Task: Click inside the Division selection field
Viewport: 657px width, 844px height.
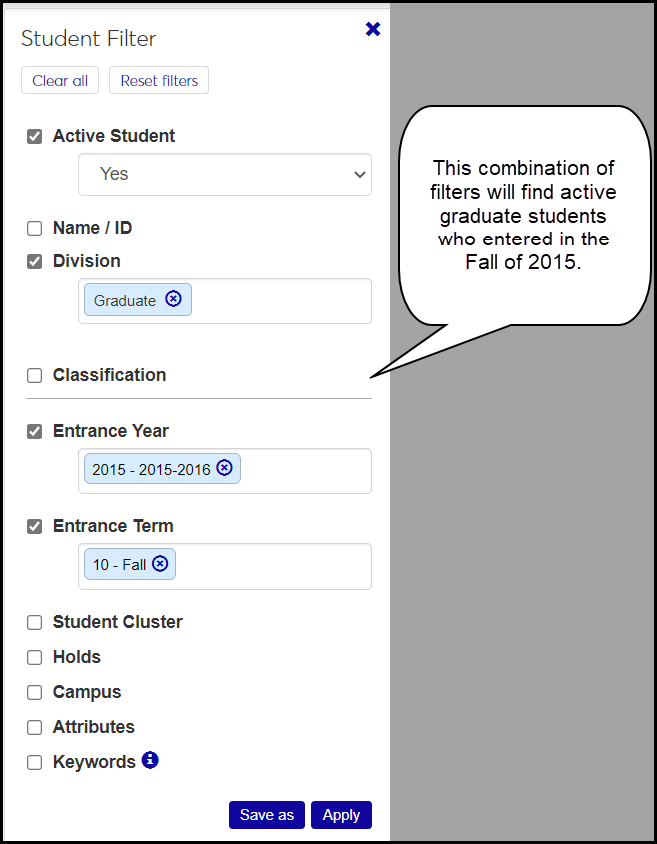Action: (280, 300)
